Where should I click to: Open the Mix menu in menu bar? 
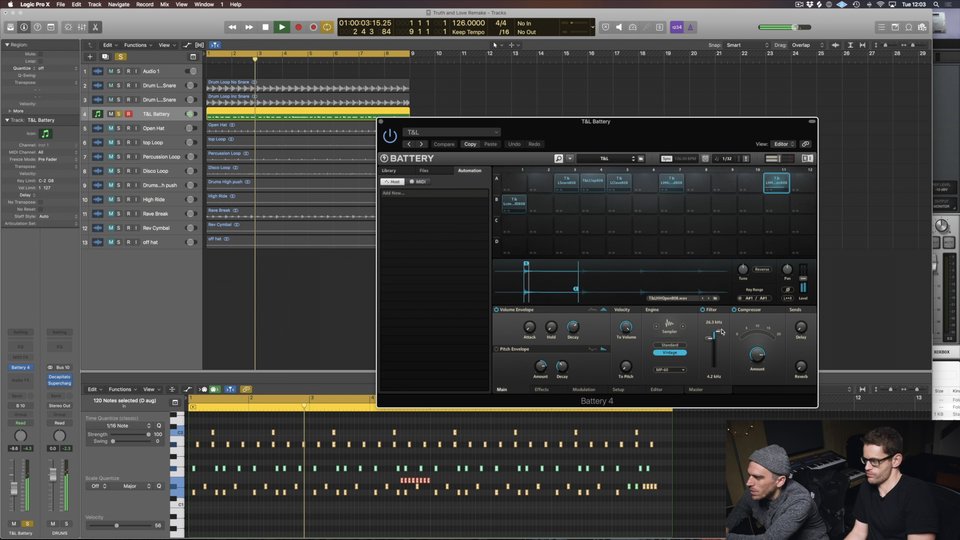(164, 4)
